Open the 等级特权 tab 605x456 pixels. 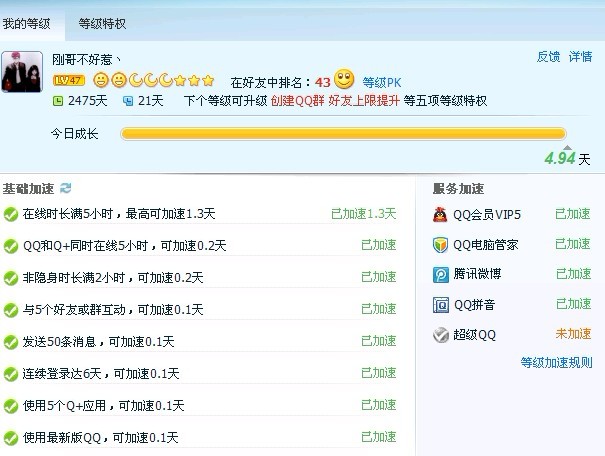[x=102, y=24]
